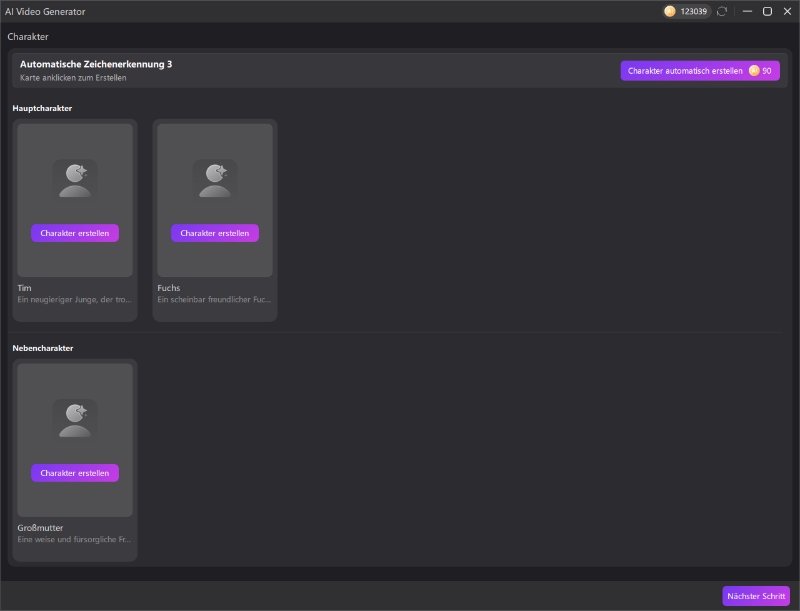
Task: Open Großmutter description 'Eine weise und fürsorgliche'
Action: tap(75, 540)
